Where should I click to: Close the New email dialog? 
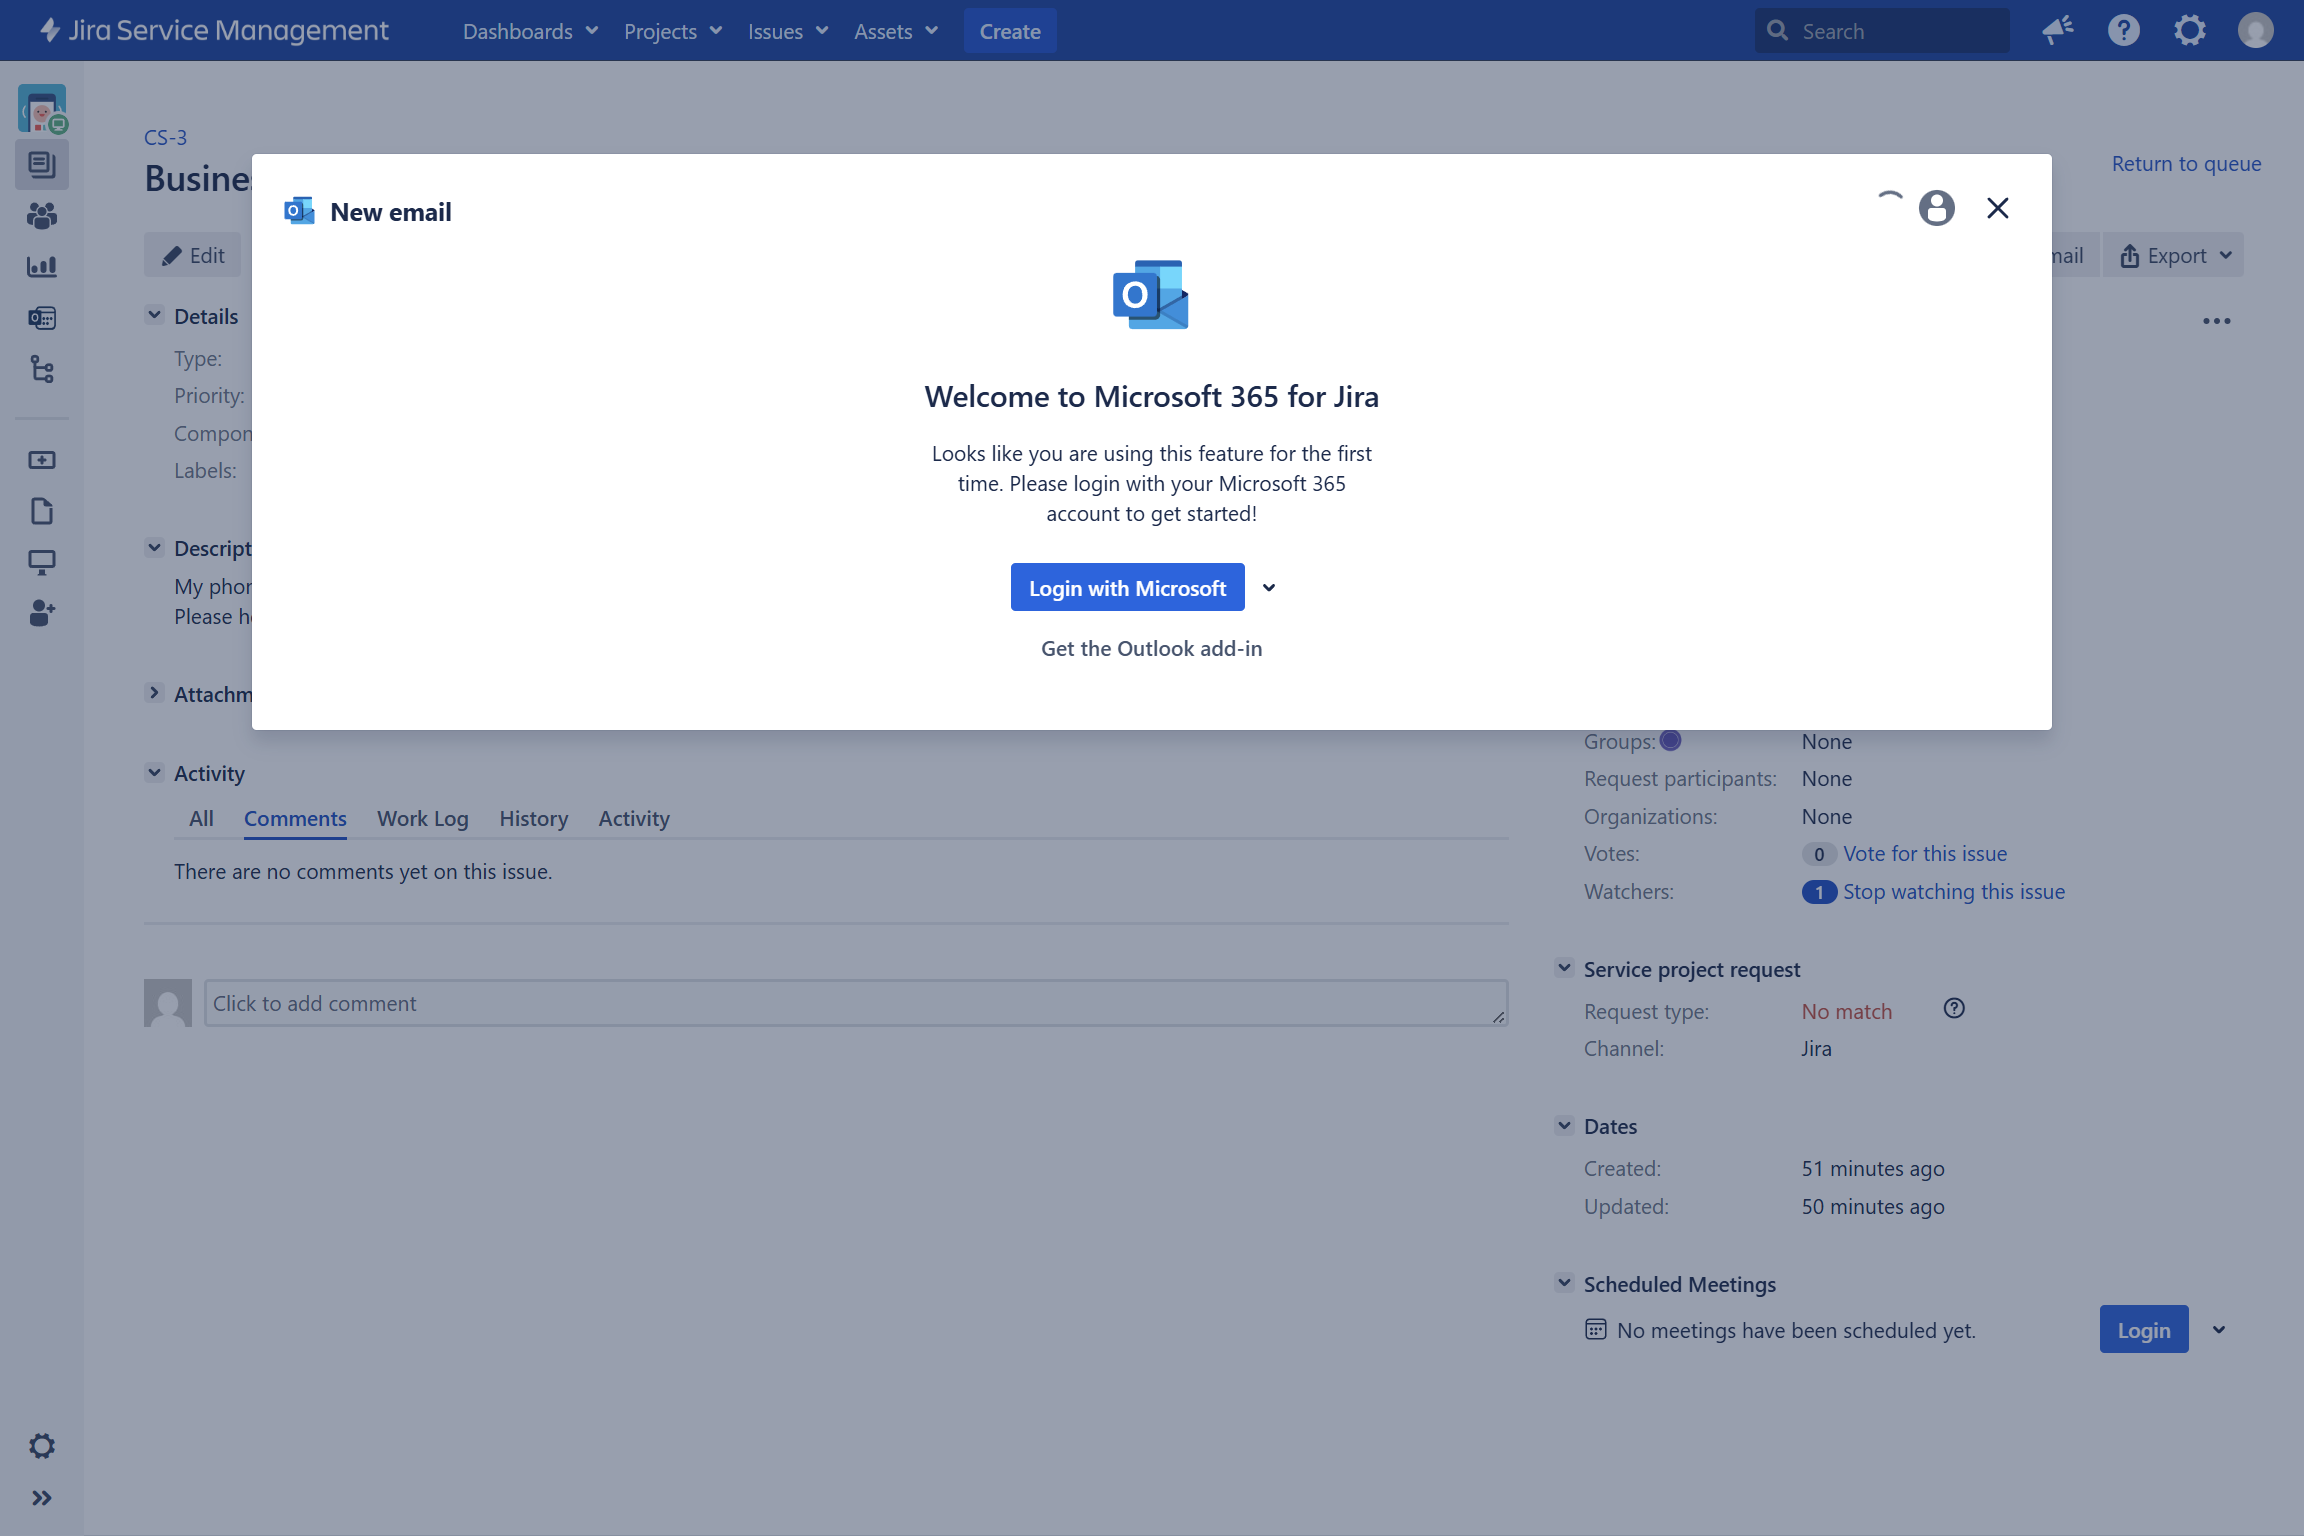point(1997,208)
